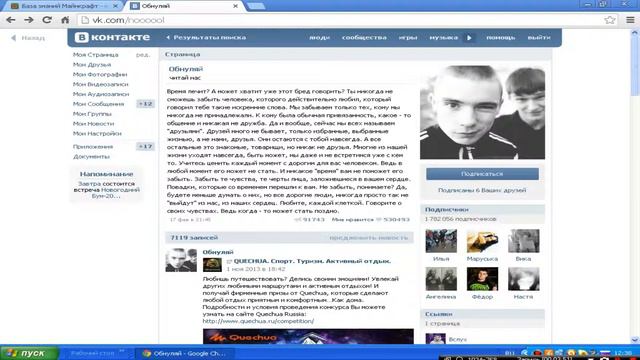This screenshot has height=360, width=640.
Task: Open Мои Фотографии in sidebar
Action: (x=100, y=74)
